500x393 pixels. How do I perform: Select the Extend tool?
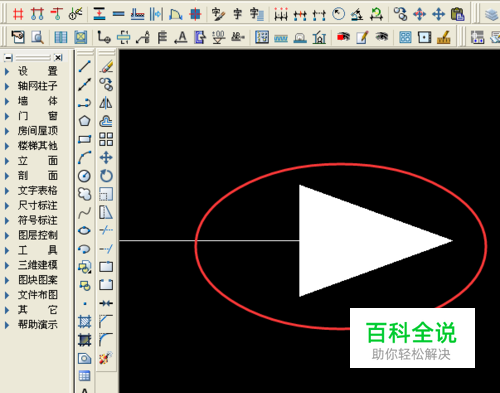(106, 249)
